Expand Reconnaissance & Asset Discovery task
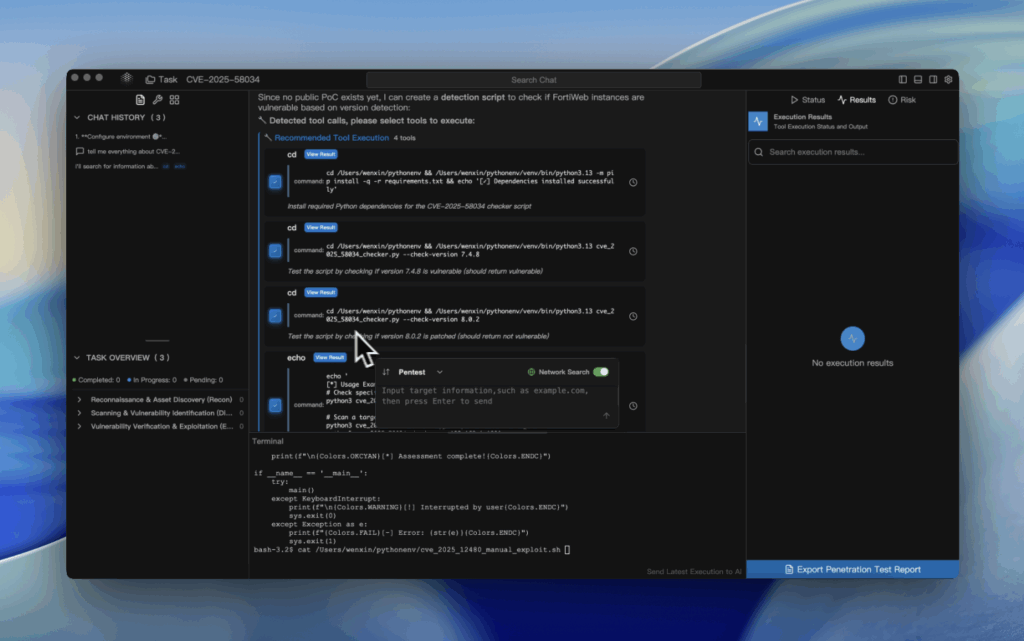The image size is (1024, 641). click(x=79, y=399)
